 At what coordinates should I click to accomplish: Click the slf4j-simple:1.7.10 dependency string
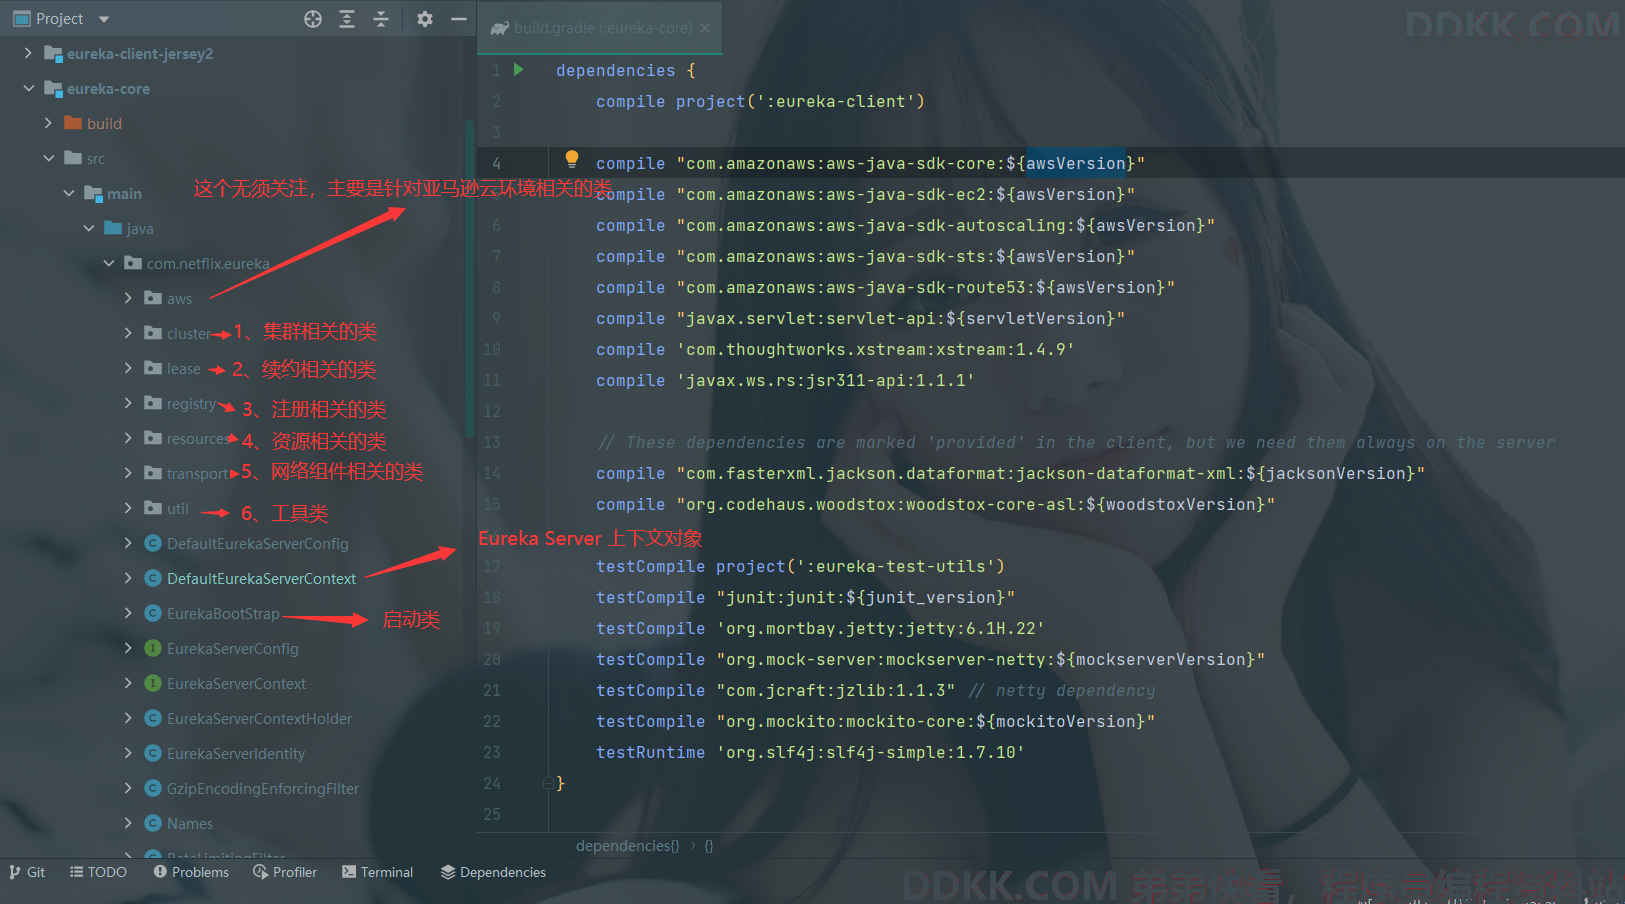pos(870,752)
